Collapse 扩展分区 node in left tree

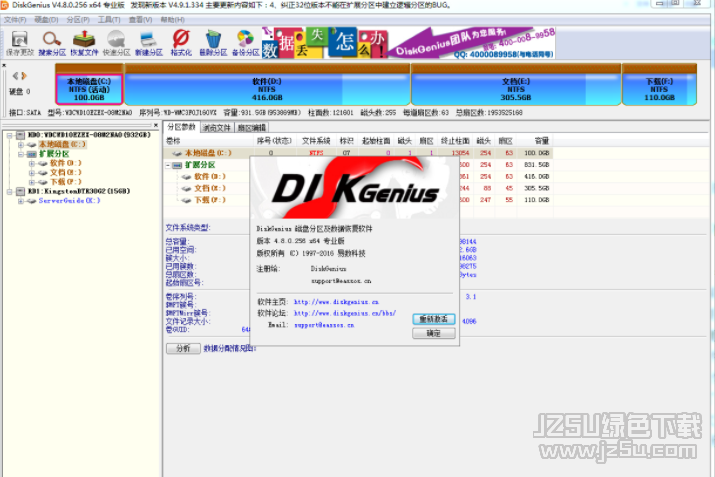pos(21,154)
